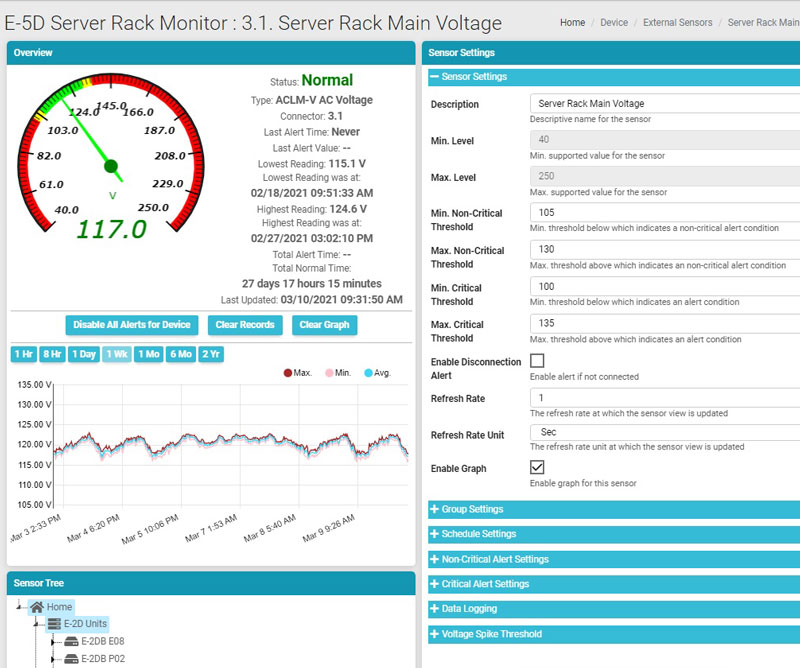Expand Non-Critical Alert Settings section
Viewport: 800px width, 668px height.
click(x=614, y=559)
